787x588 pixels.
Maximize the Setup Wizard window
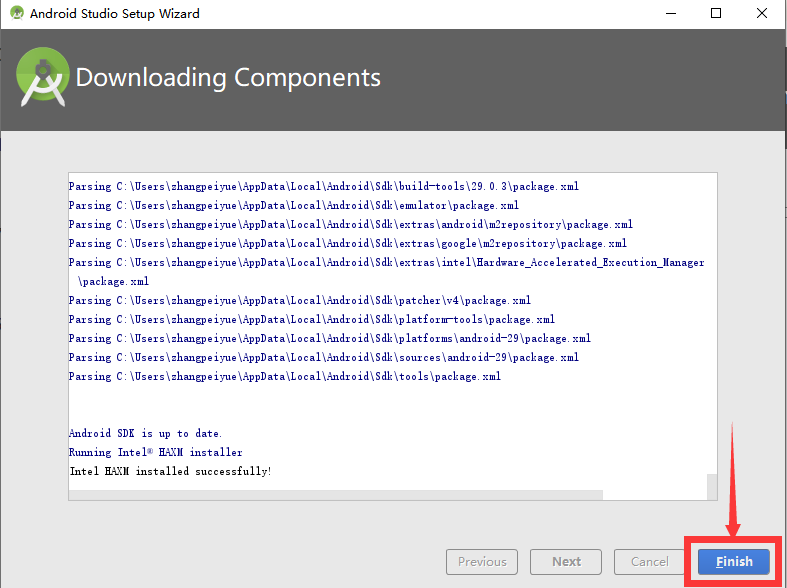[716, 14]
